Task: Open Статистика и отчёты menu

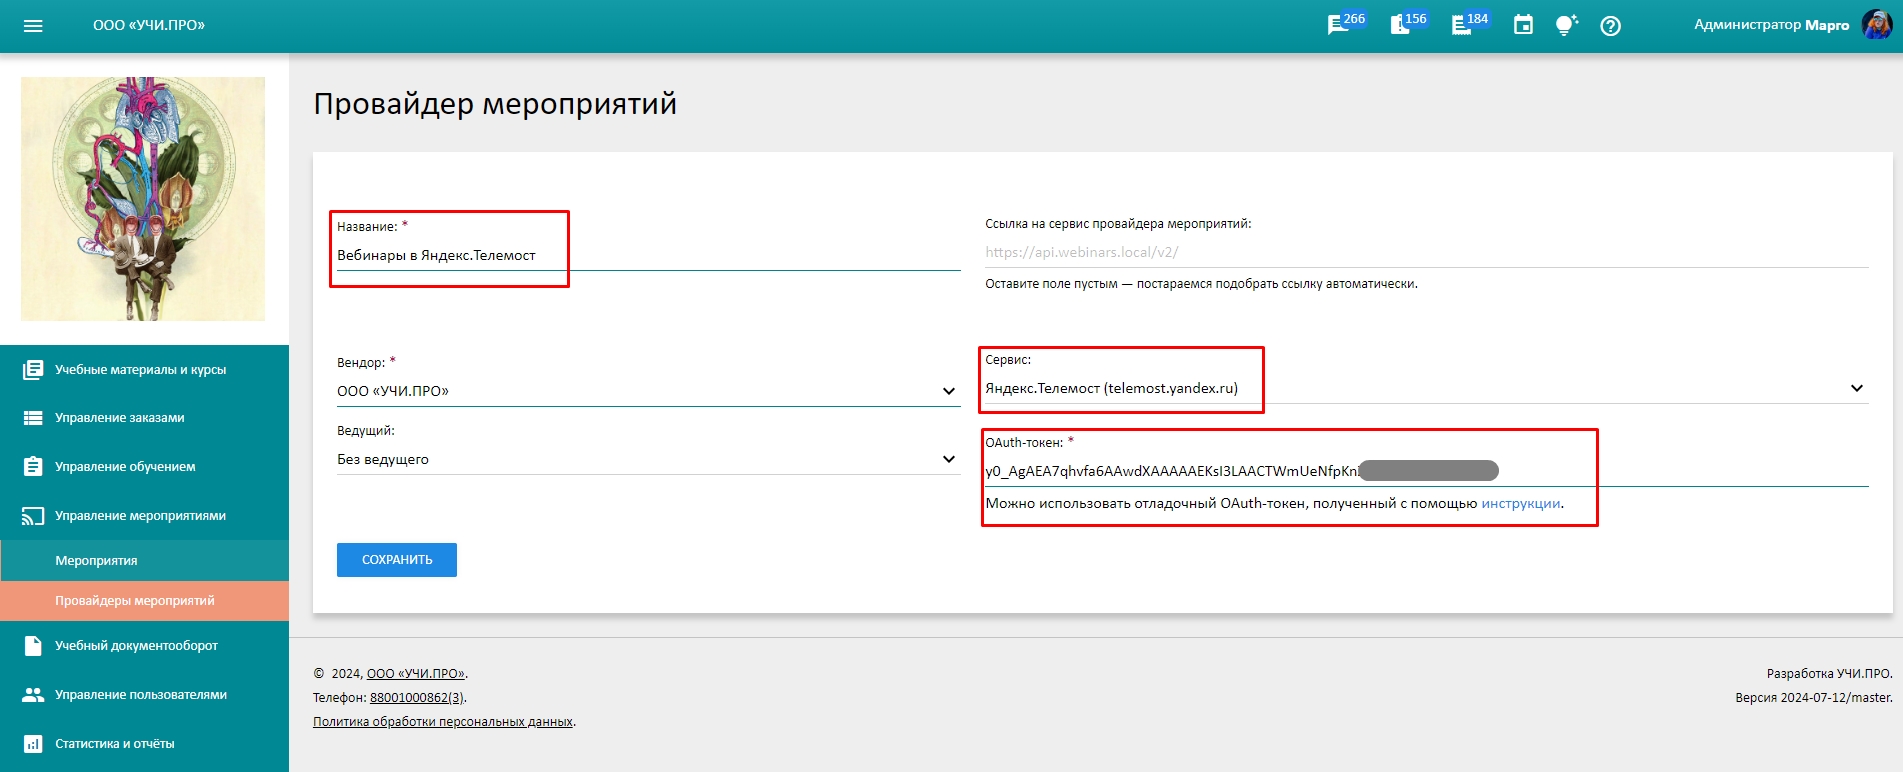Action: tap(144, 744)
